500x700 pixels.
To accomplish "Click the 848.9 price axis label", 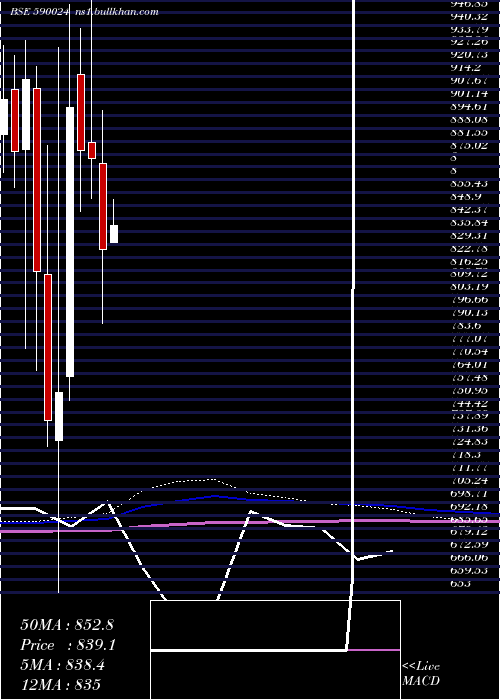I will click(466, 197).
